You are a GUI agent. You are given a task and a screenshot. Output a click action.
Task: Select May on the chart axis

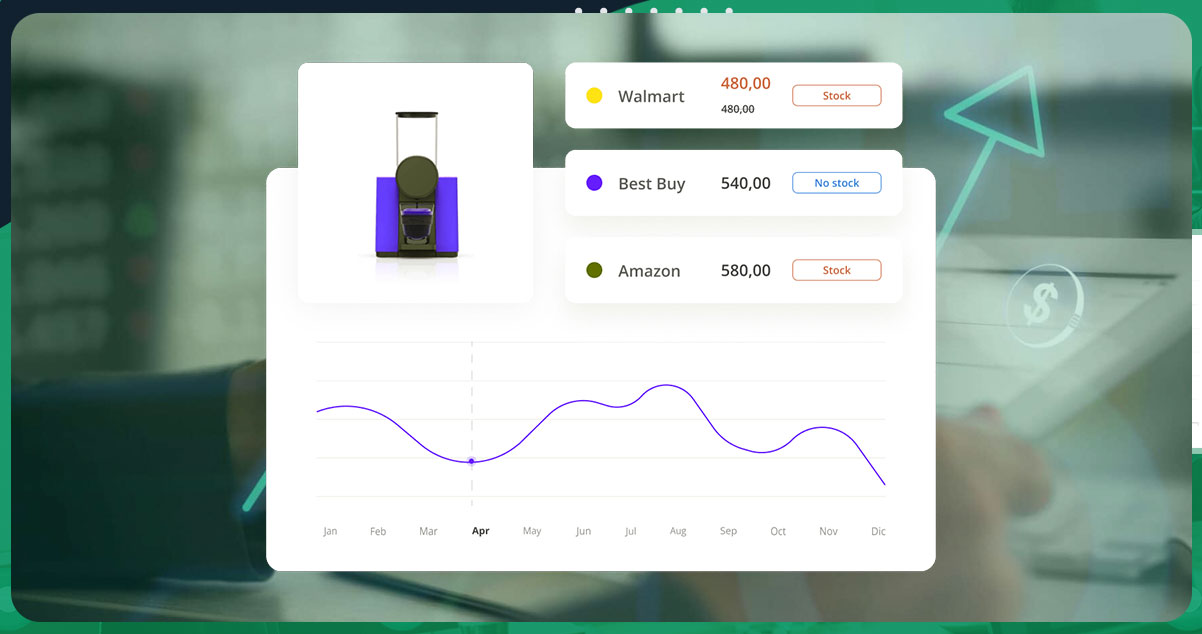[x=532, y=531]
